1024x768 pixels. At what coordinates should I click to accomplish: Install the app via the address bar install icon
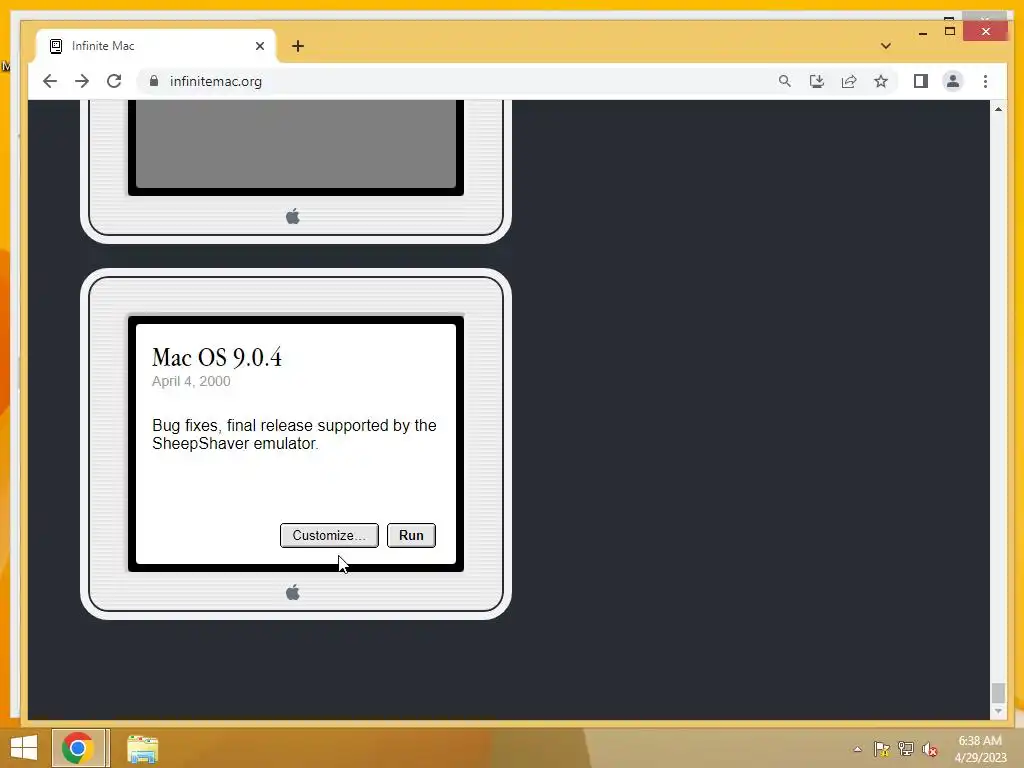click(x=816, y=81)
